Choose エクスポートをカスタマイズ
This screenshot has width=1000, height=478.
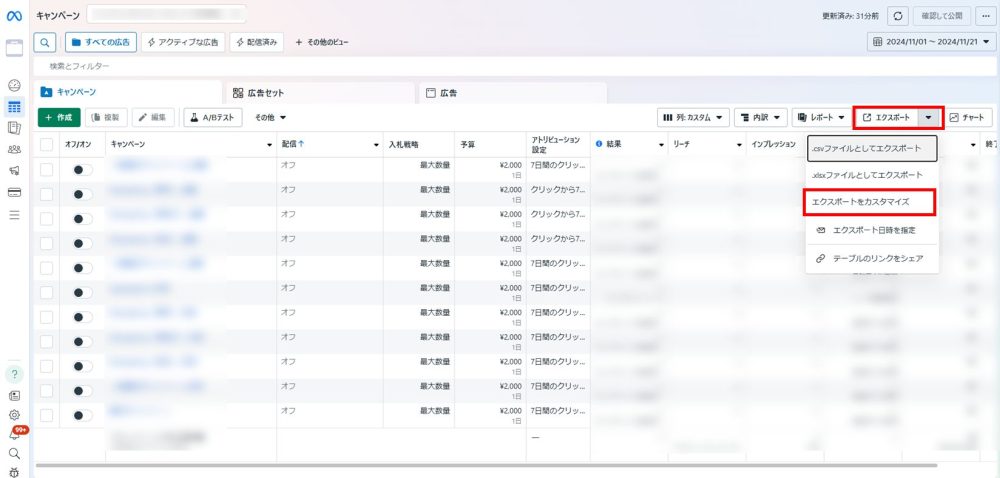[869, 201]
